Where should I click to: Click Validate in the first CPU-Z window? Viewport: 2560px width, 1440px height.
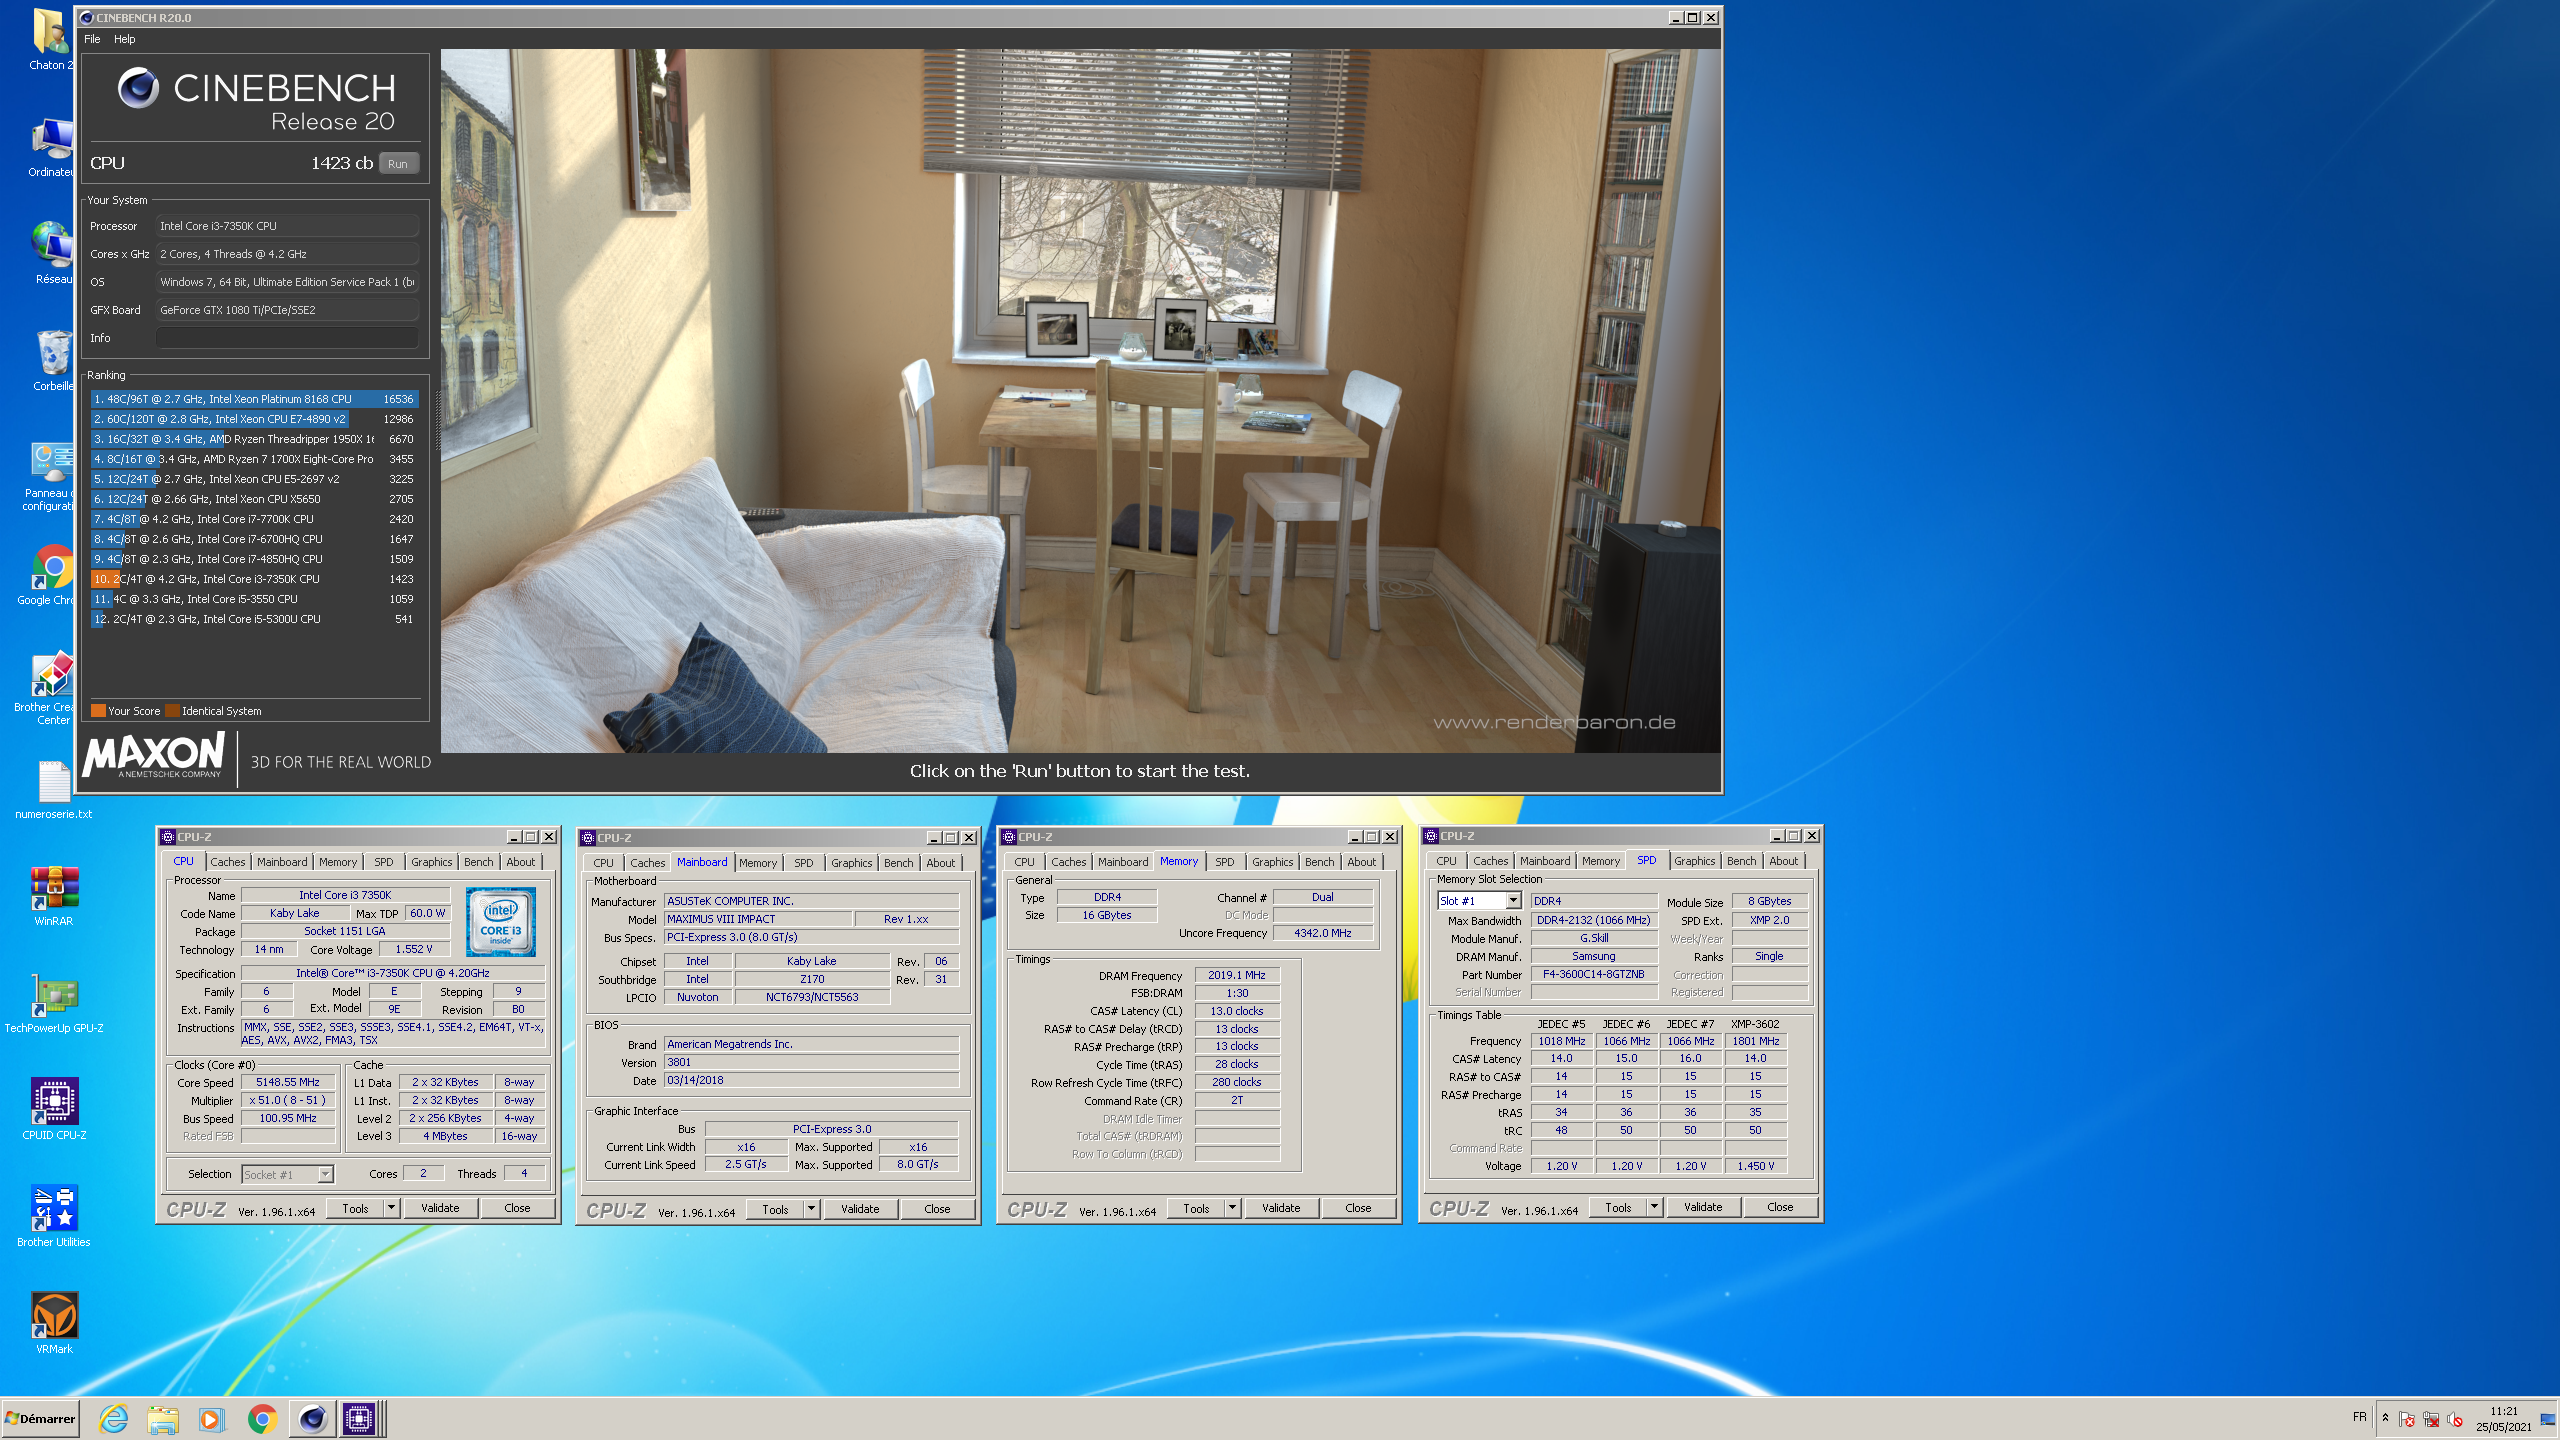point(440,1208)
